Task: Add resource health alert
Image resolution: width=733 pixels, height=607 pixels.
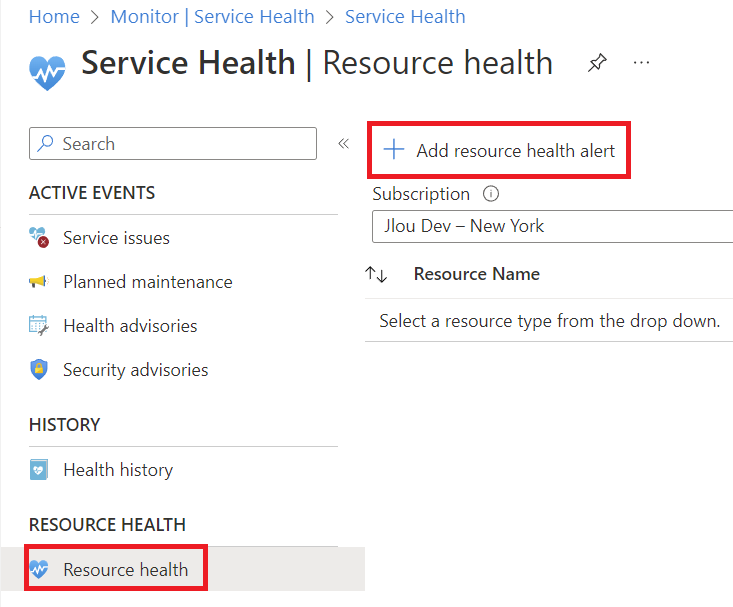Action: click(x=499, y=150)
